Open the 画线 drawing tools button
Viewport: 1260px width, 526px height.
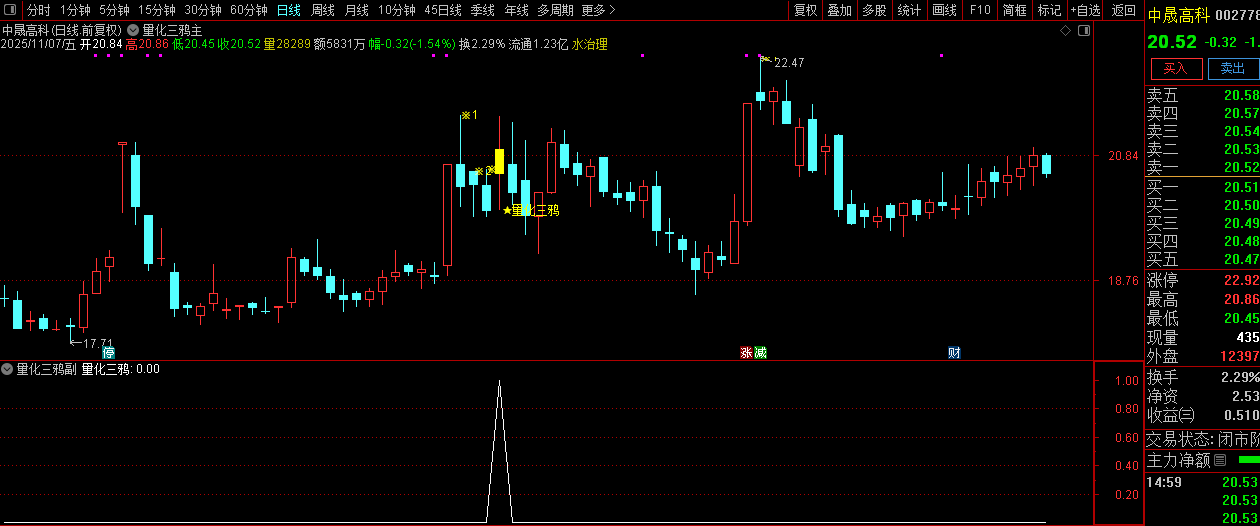click(x=945, y=10)
